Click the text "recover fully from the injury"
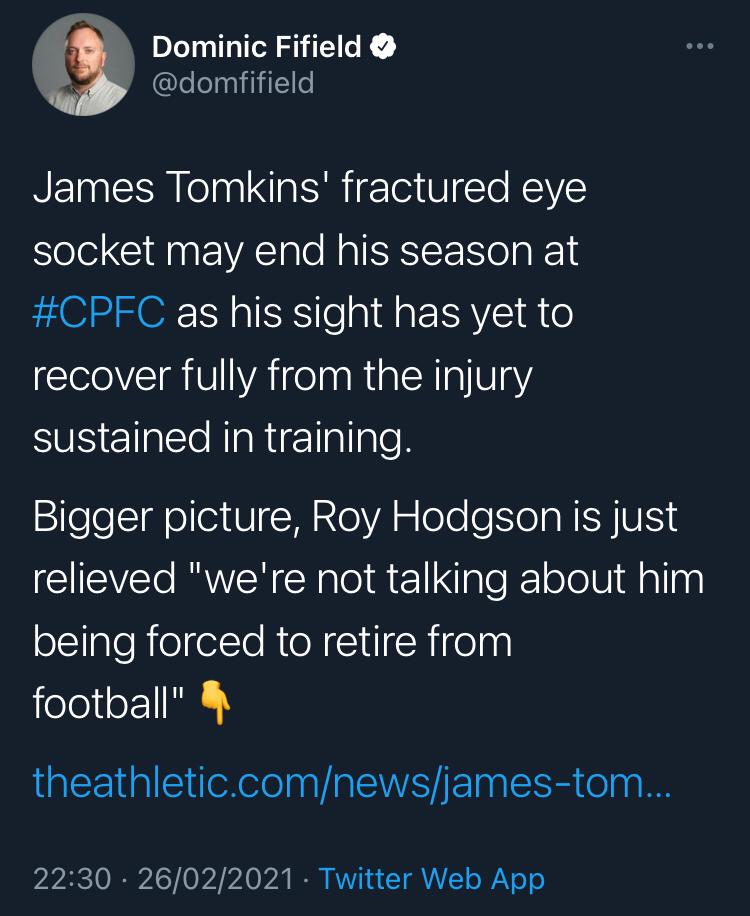750x916 pixels. 283,376
